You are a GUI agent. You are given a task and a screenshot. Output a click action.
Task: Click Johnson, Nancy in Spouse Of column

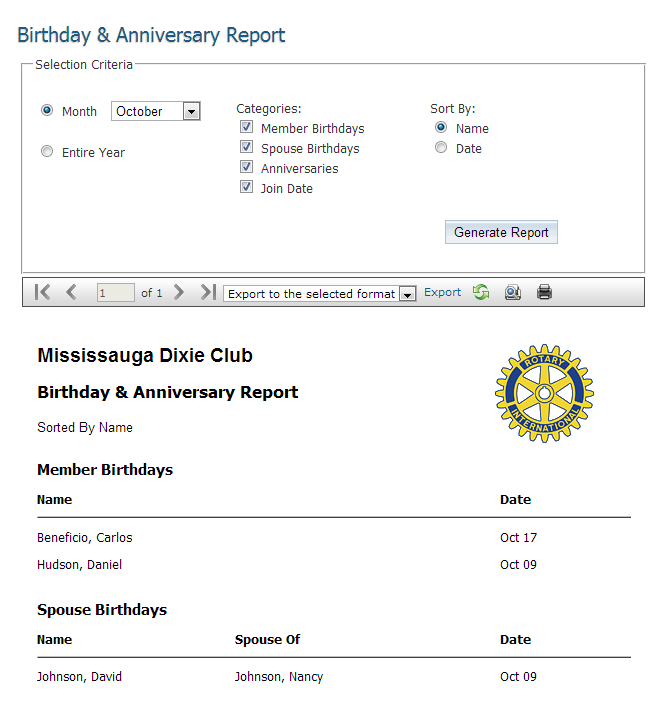(279, 677)
